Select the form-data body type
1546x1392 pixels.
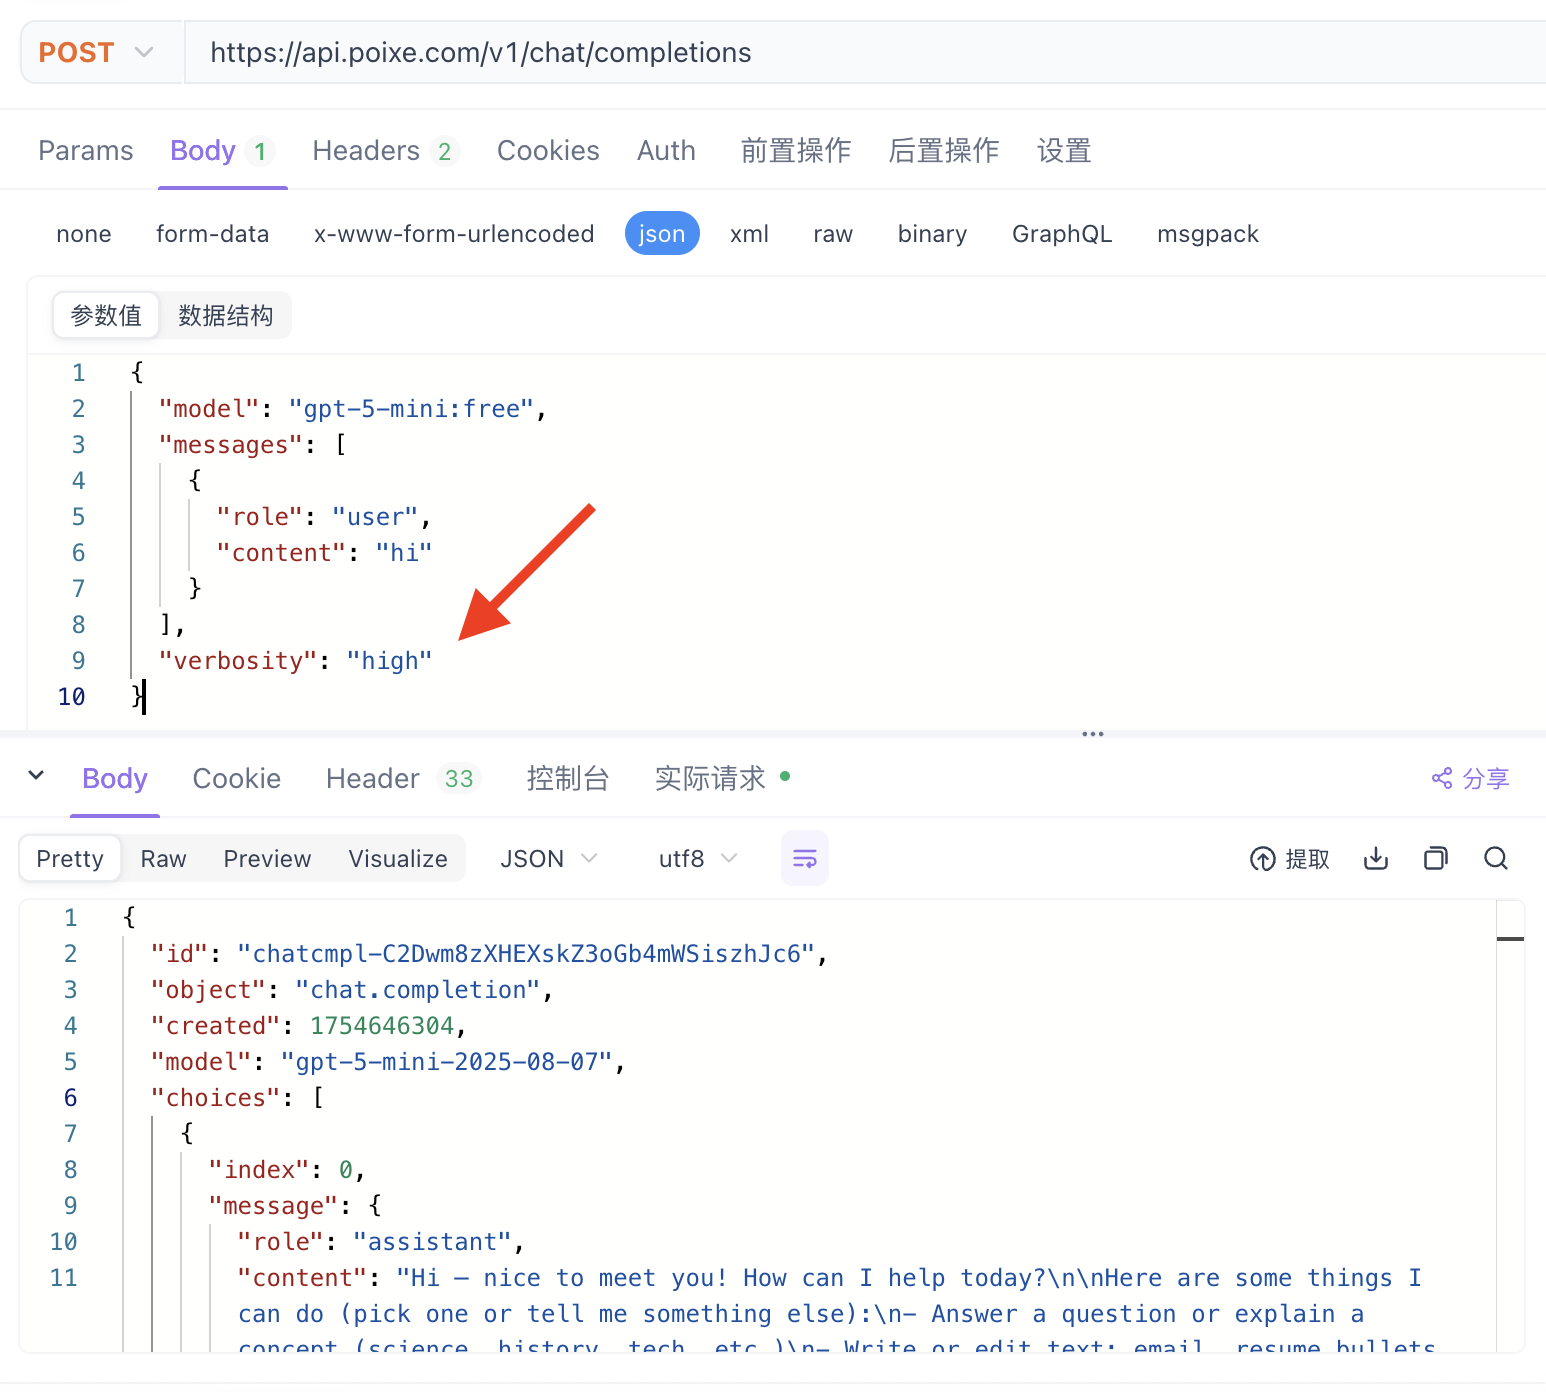tap(212, 234)
